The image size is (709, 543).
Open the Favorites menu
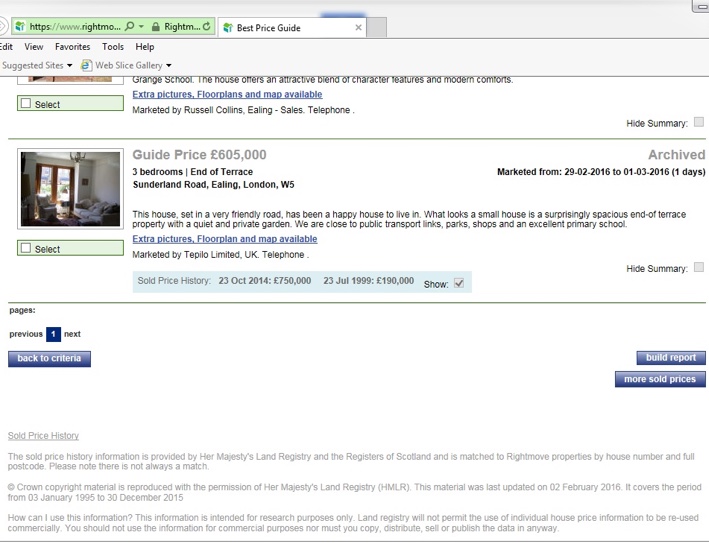tap(72, 47)
